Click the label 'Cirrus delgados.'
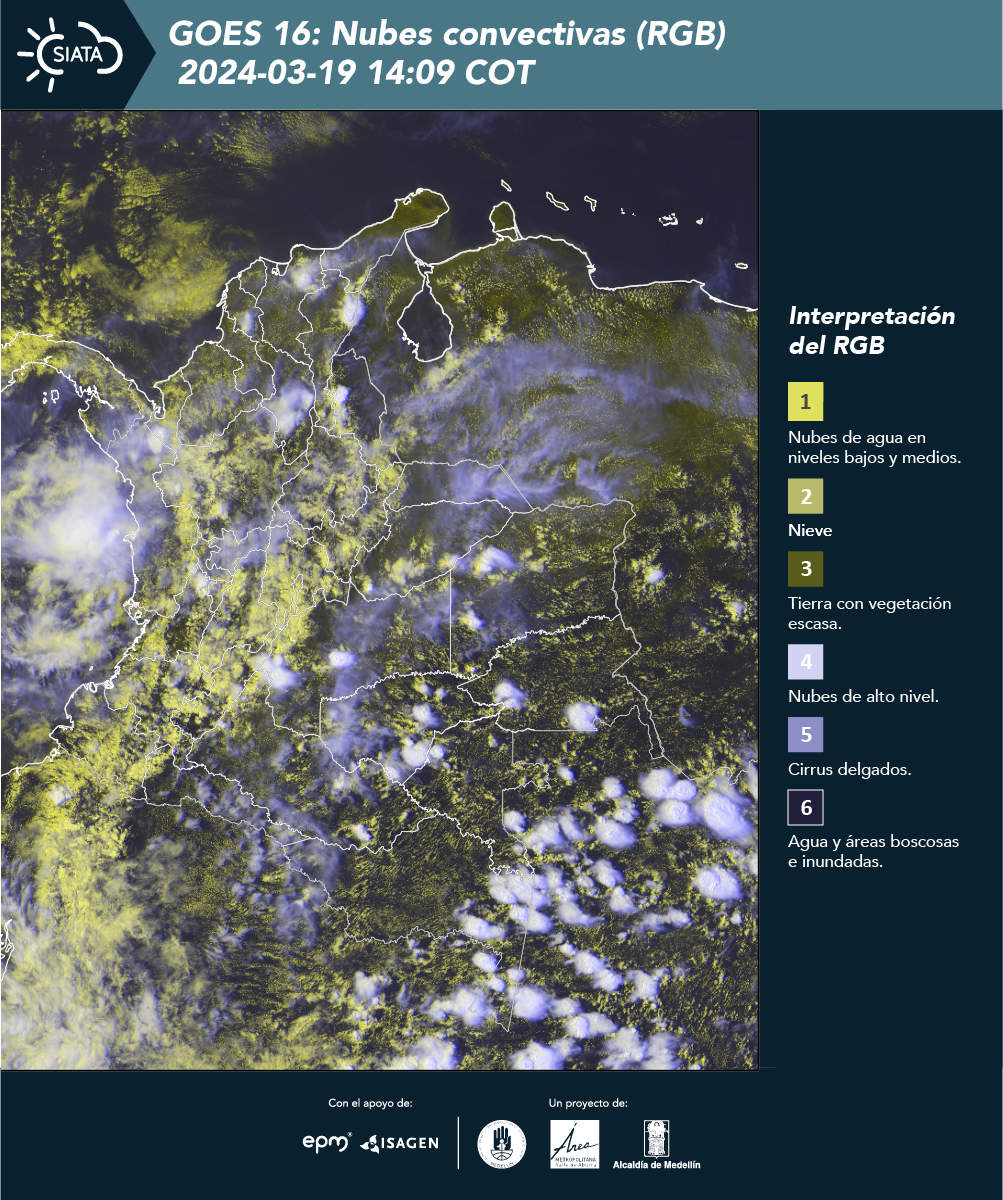Viewport: 1003px width, 1200px height. tap(849, 769)
